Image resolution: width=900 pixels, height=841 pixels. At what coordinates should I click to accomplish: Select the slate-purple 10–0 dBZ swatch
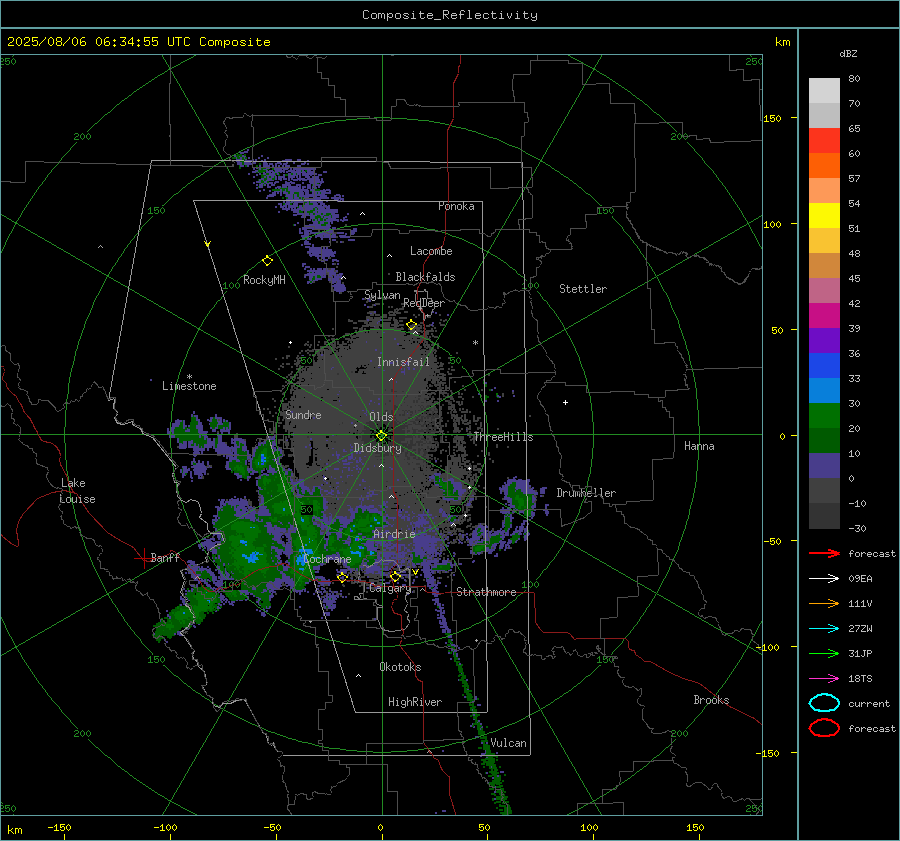click(824, 466)
